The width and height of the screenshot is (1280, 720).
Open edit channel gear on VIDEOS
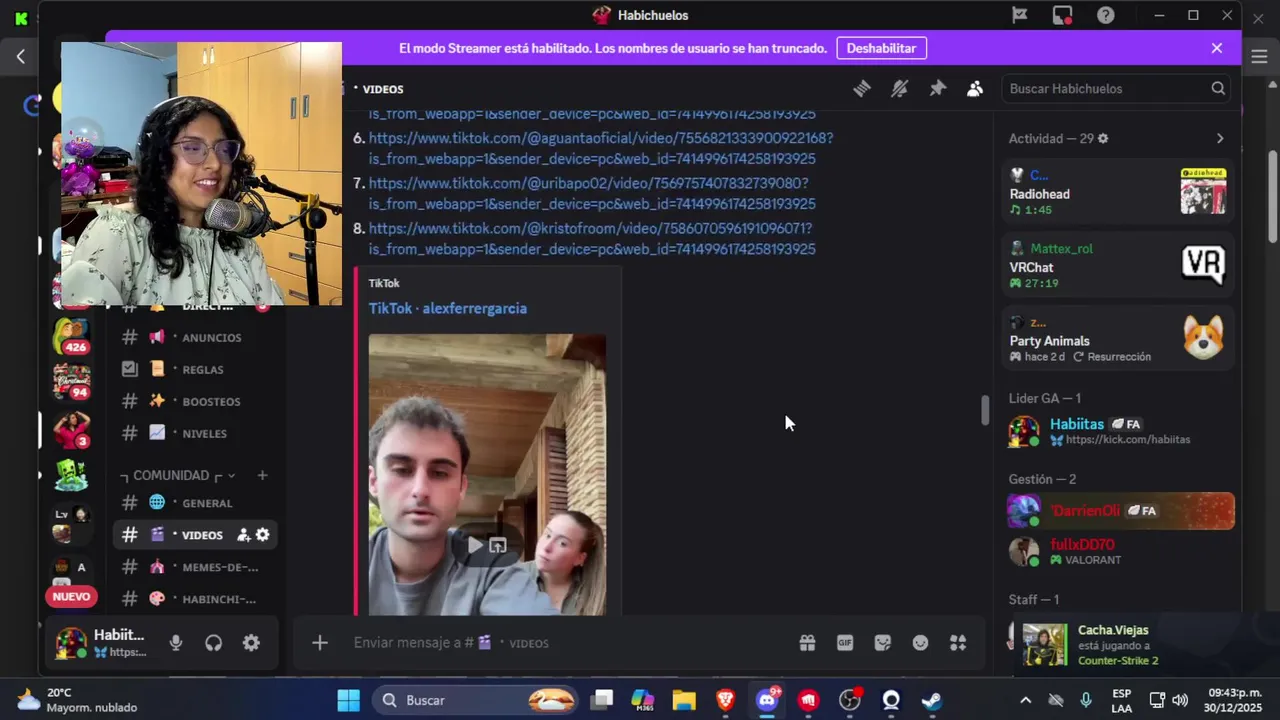262,535
